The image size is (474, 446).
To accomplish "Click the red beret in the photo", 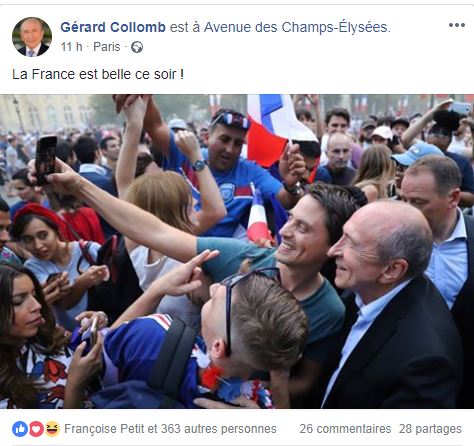I will [43, 218].
